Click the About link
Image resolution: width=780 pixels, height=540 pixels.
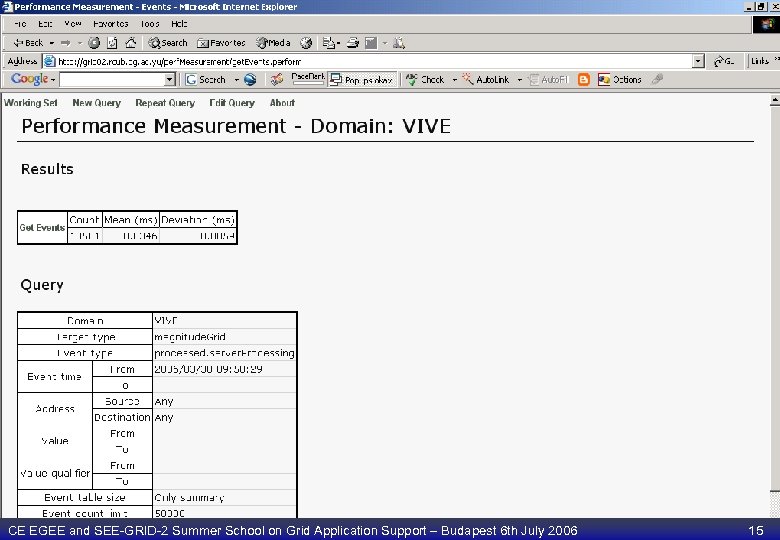coord(282,103)
